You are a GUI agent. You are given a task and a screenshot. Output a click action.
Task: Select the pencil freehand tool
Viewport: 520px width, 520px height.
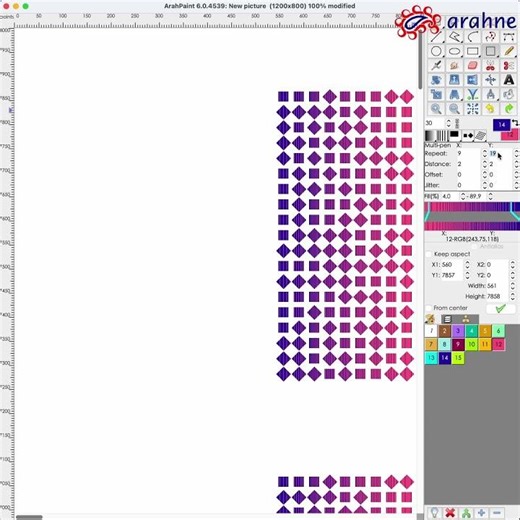click(x=508, y=51)
